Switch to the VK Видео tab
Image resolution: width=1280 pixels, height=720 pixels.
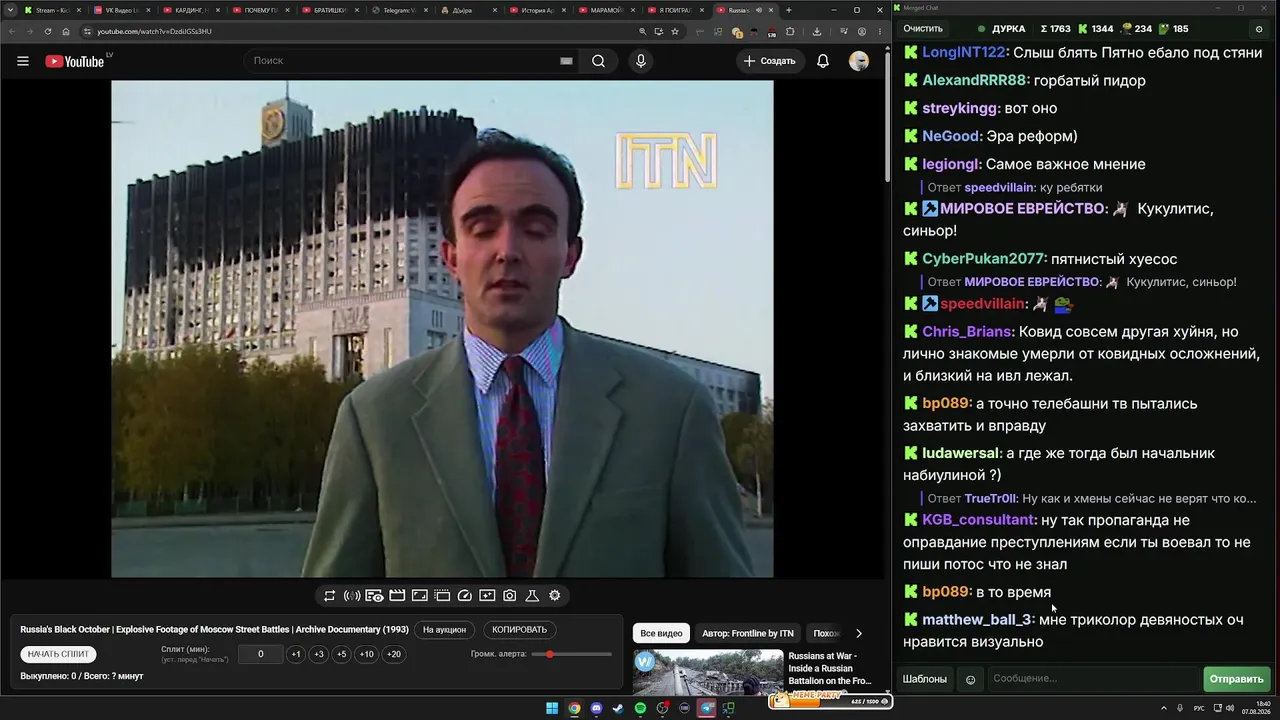point(120,10)
